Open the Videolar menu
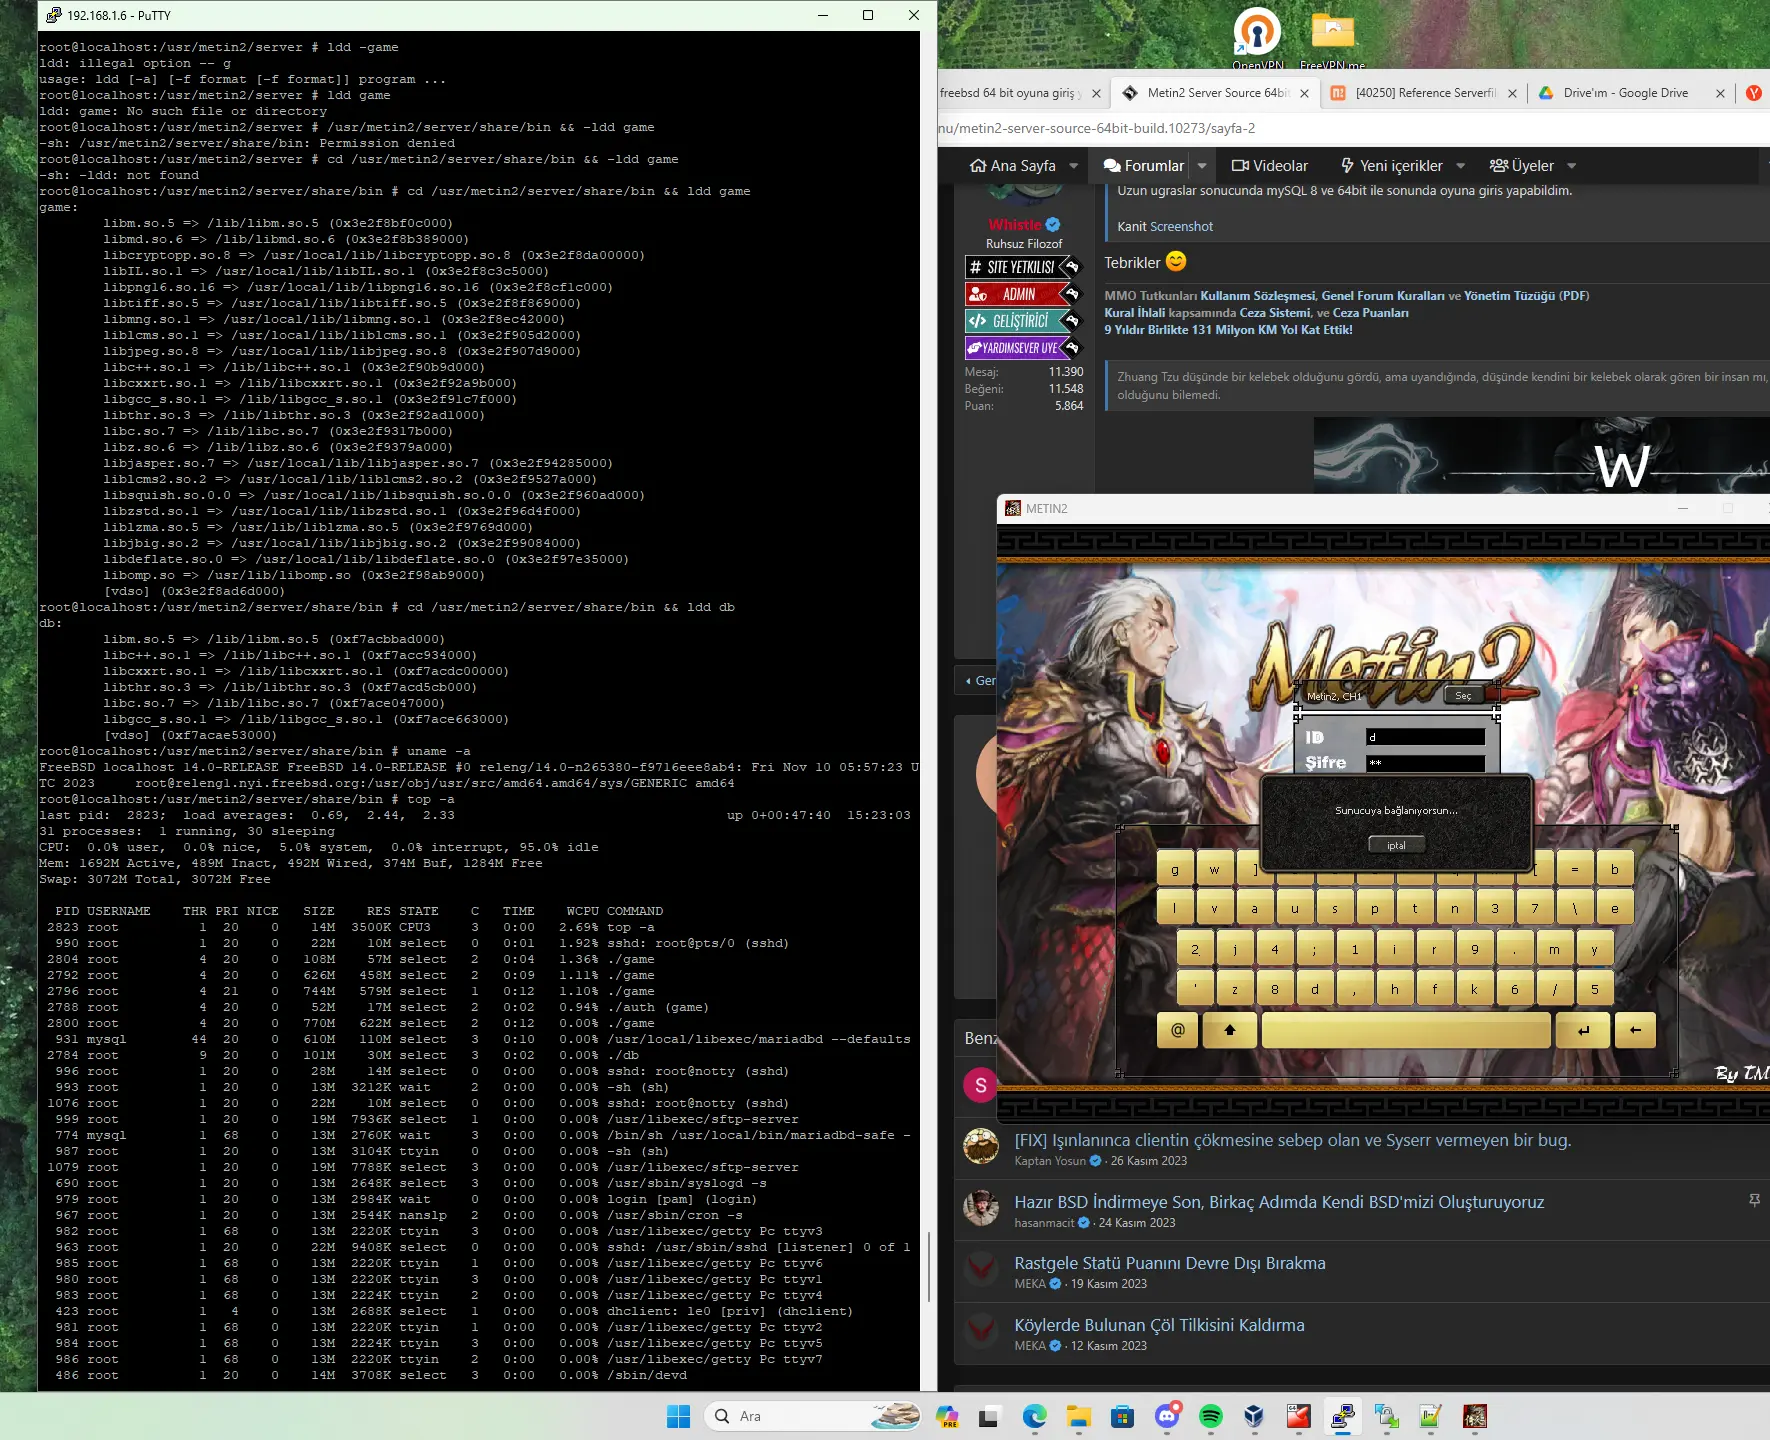The image size is (1770, 1440). click(1270, 166)
